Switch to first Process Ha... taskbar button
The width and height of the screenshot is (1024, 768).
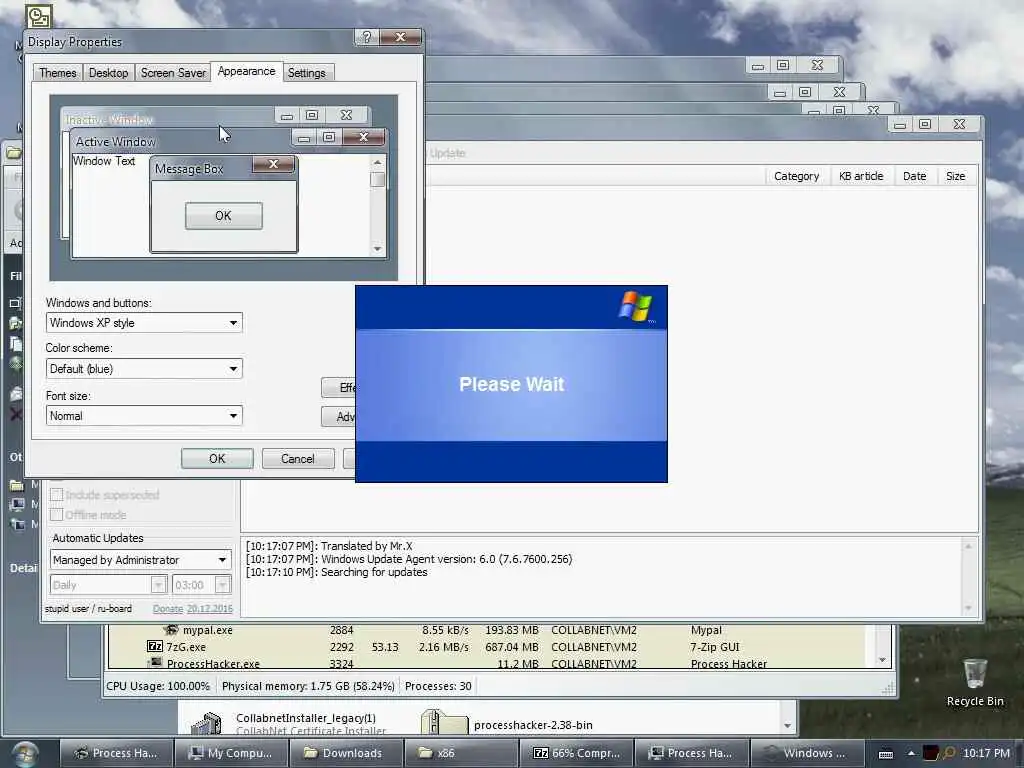point(117,753)
